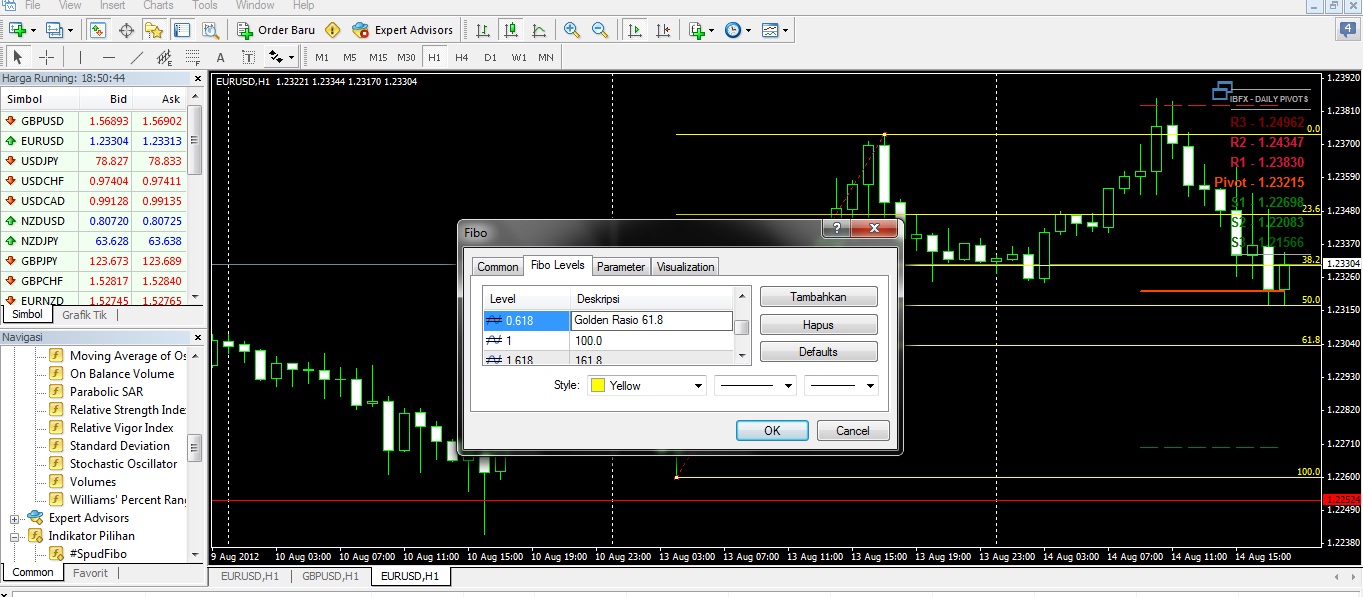
Task: Switch to Grafik Tik tab
Action: [x=84, y=314]
